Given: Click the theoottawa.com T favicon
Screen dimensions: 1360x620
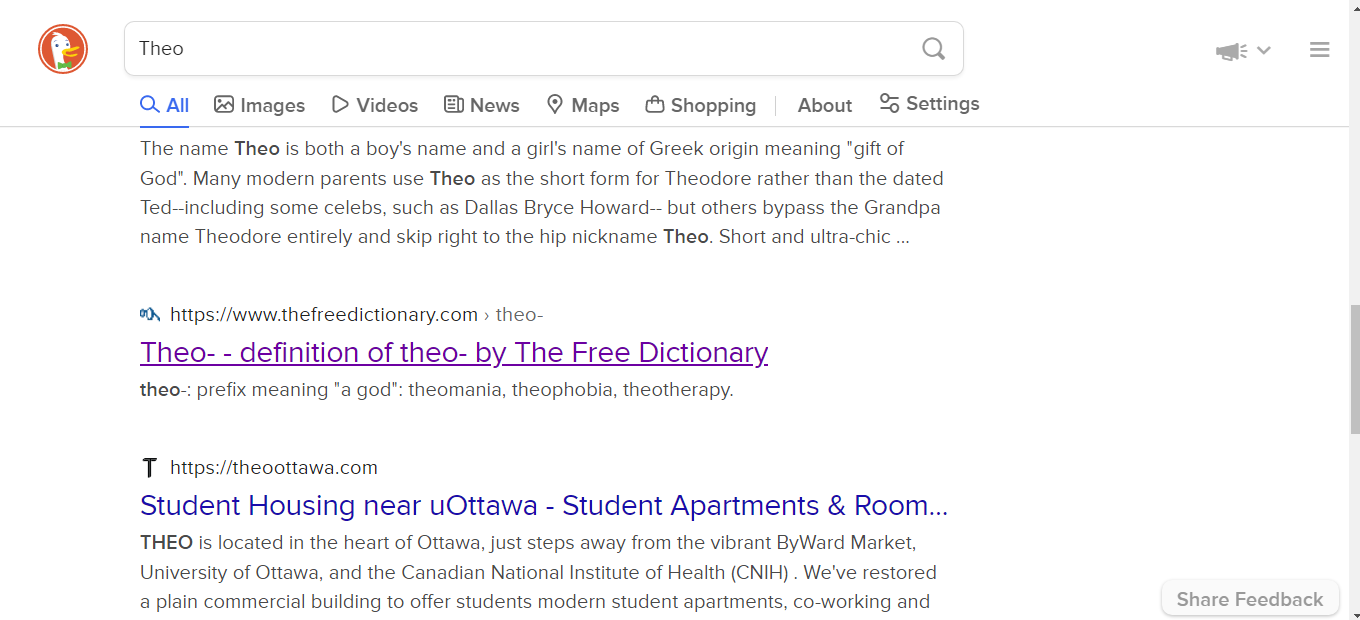Looking at the screenshot, I should pyautogui.click(x=150, y=467).
